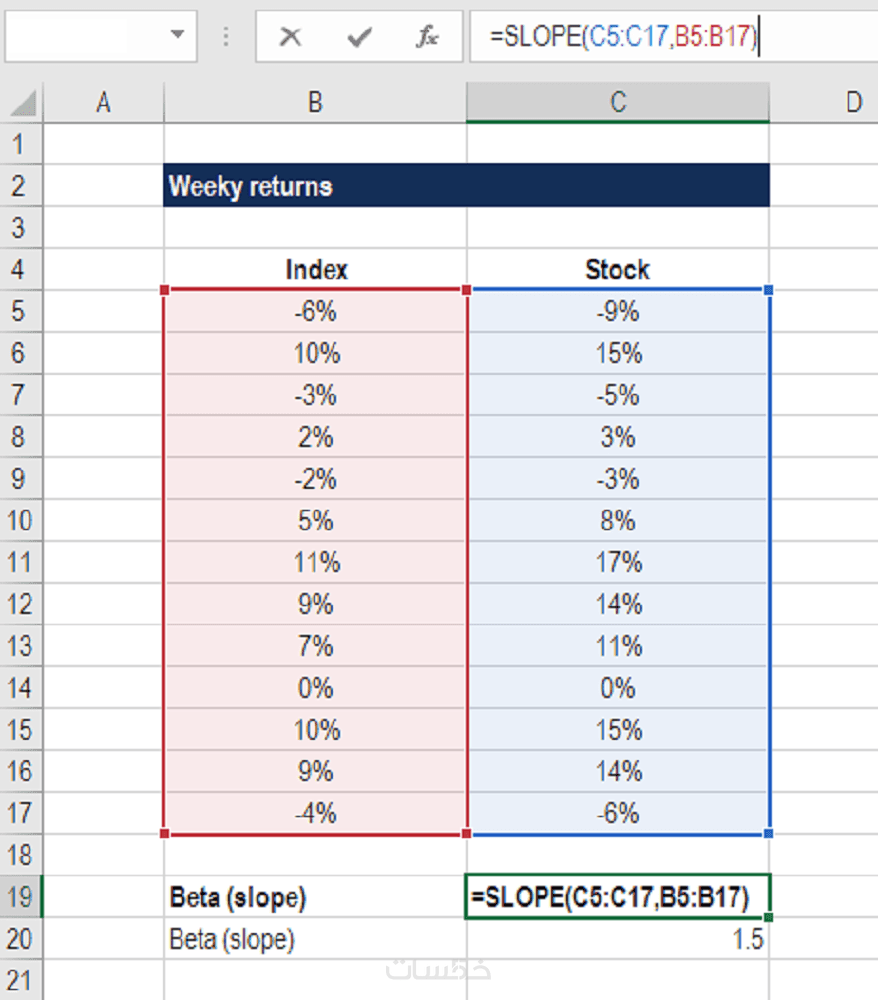Expand the Name Box dropdown arrow

[x=178, y=34]
